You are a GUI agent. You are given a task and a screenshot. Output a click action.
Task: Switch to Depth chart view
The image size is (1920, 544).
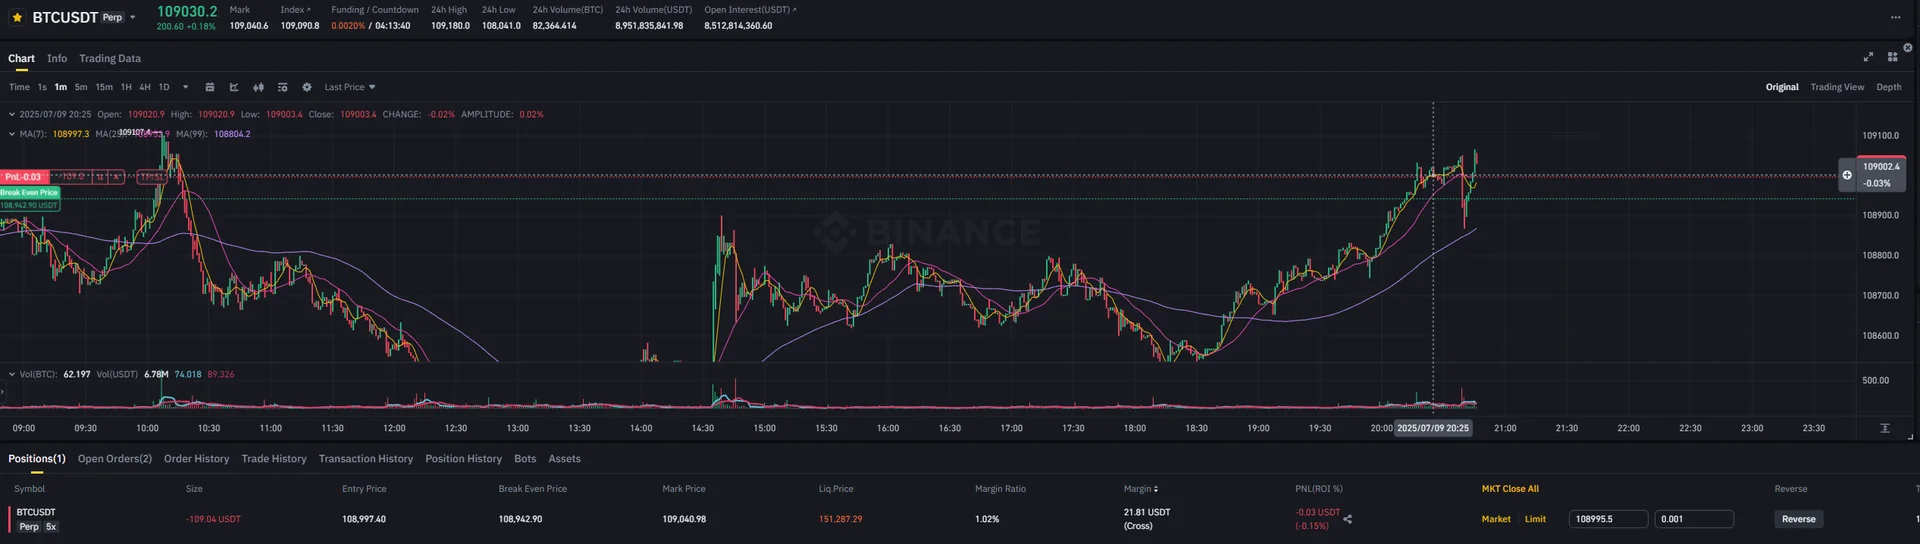pyautogui.click(x=1889, y=87)
